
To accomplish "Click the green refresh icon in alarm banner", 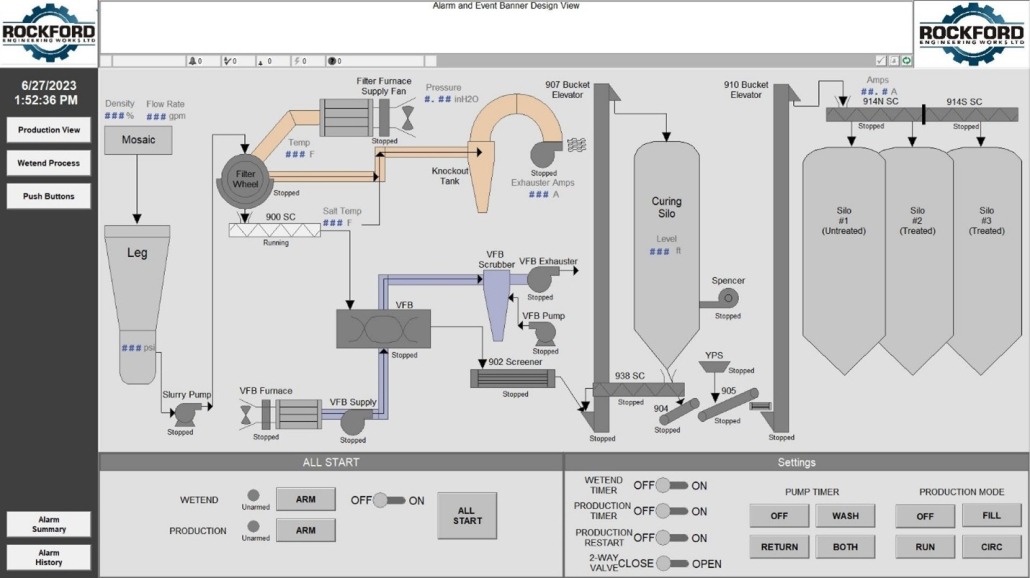I will coord(907,60).
